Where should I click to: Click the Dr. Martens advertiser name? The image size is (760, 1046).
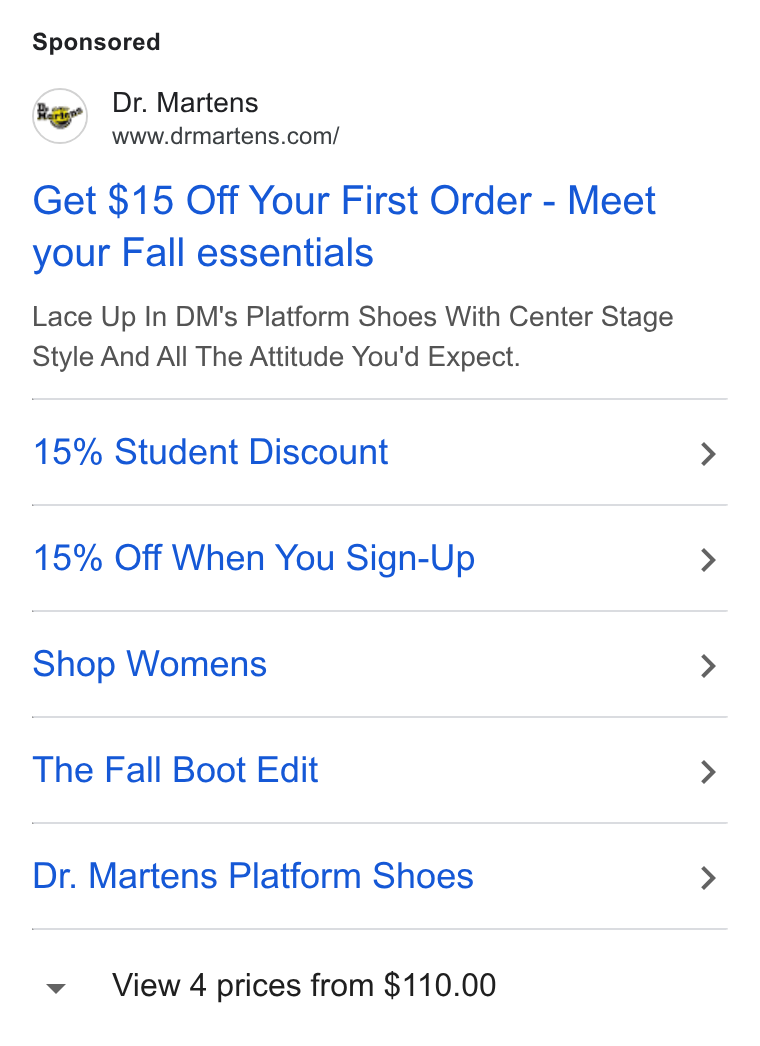pyautogui.click(x=185, y=103)
